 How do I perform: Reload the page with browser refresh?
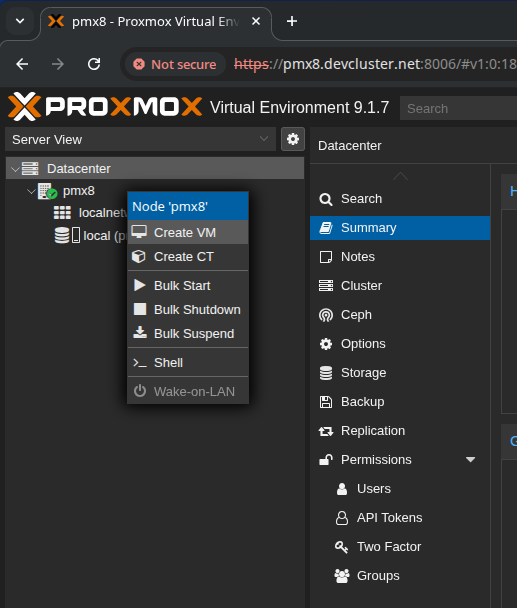click(x=94, y=64)
